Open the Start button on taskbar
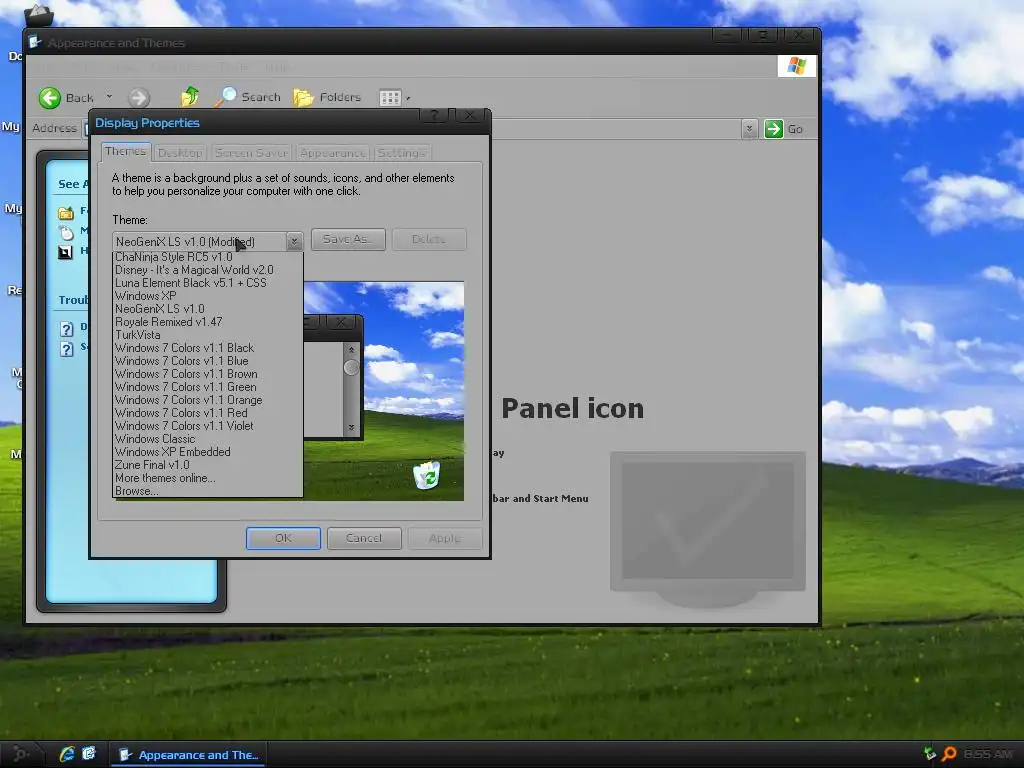Screen dimensions: 1024x768 pos(20,754)
